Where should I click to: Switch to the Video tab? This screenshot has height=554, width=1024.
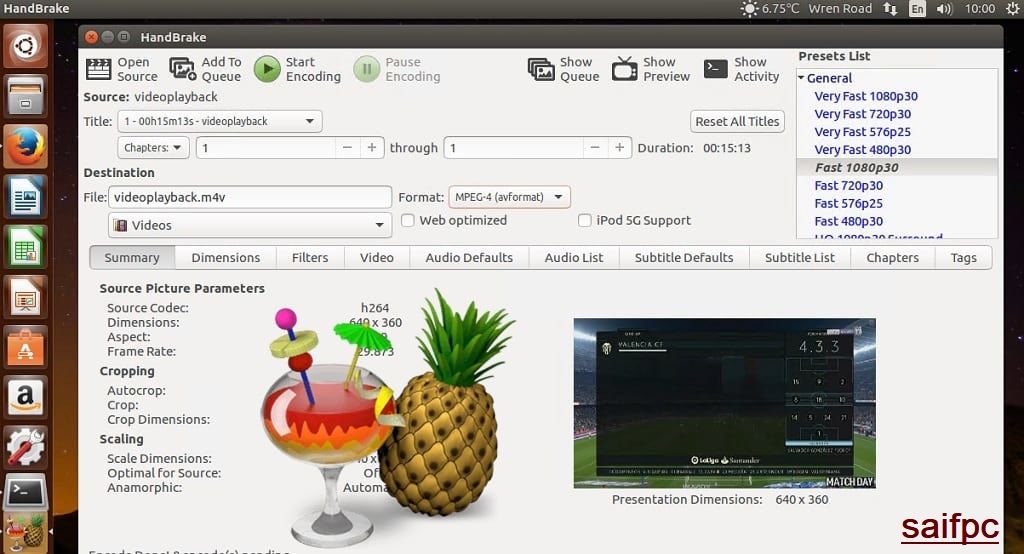[377, 257]
